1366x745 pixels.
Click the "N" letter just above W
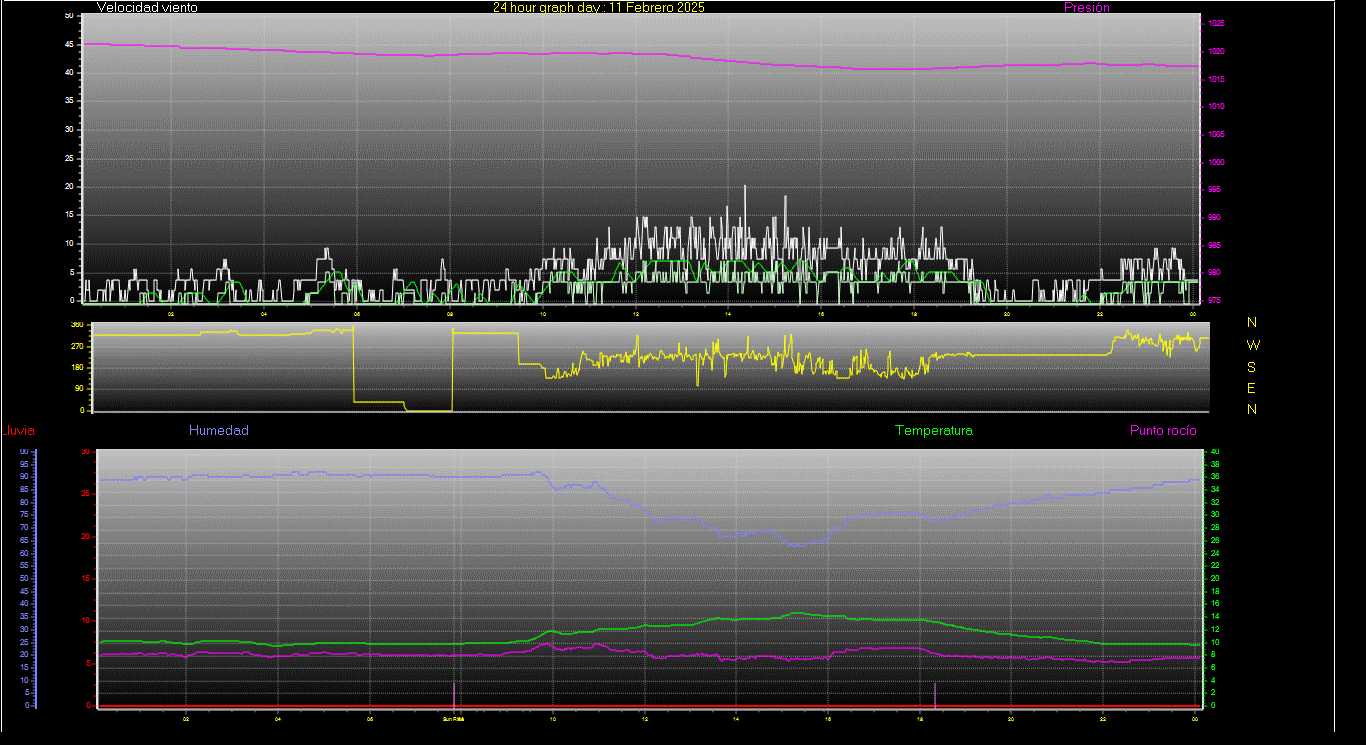point(1252,322)
